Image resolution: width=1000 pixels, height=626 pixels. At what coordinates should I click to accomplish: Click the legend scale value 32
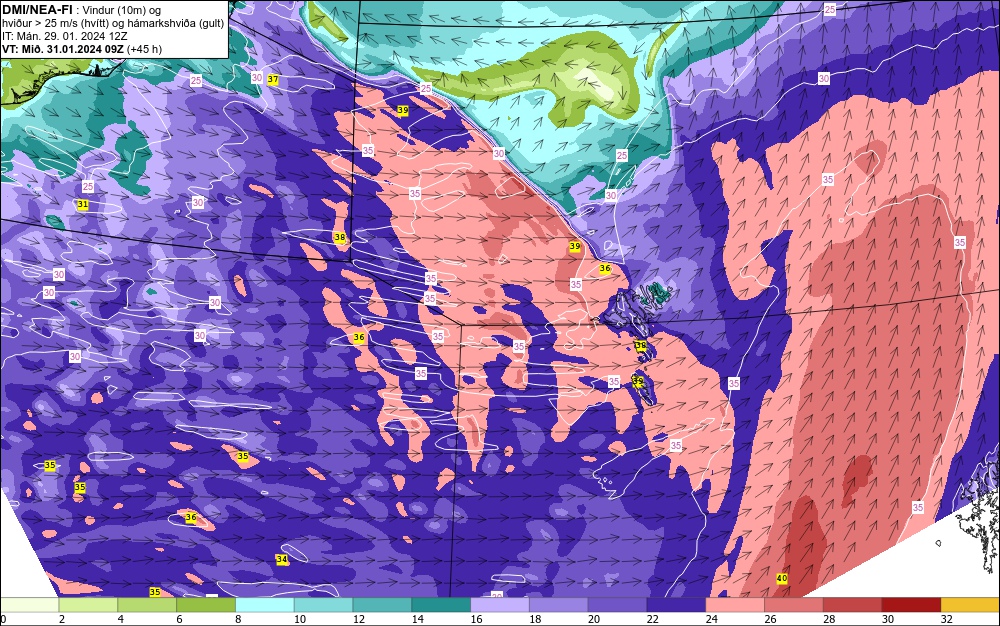point(946,619)
